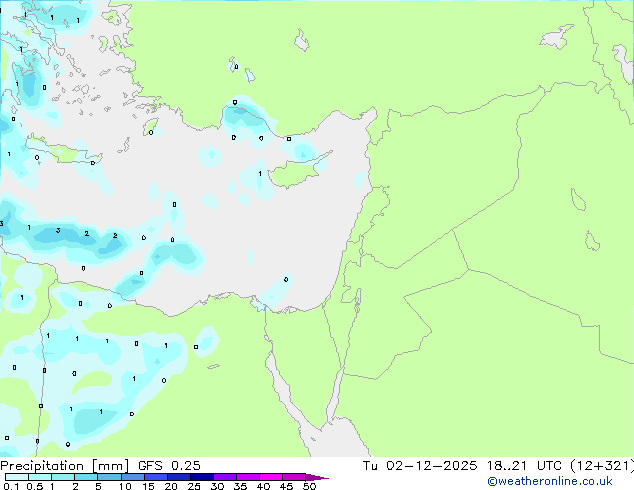Select the GFS 0.25 model label
The height and width of the screenshot is (490, 634).
(x=169, y=466)
